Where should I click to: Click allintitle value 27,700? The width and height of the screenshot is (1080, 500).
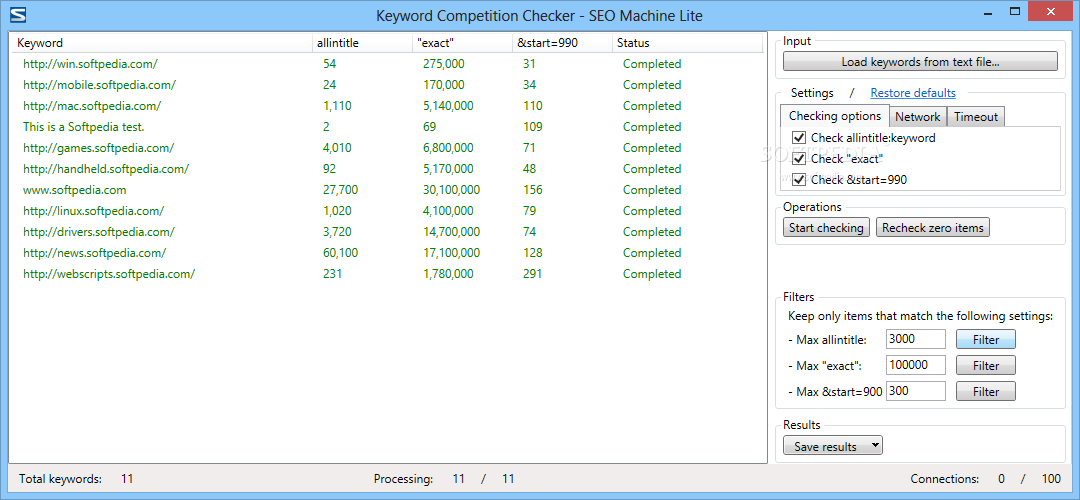click(x=340, y=190)
